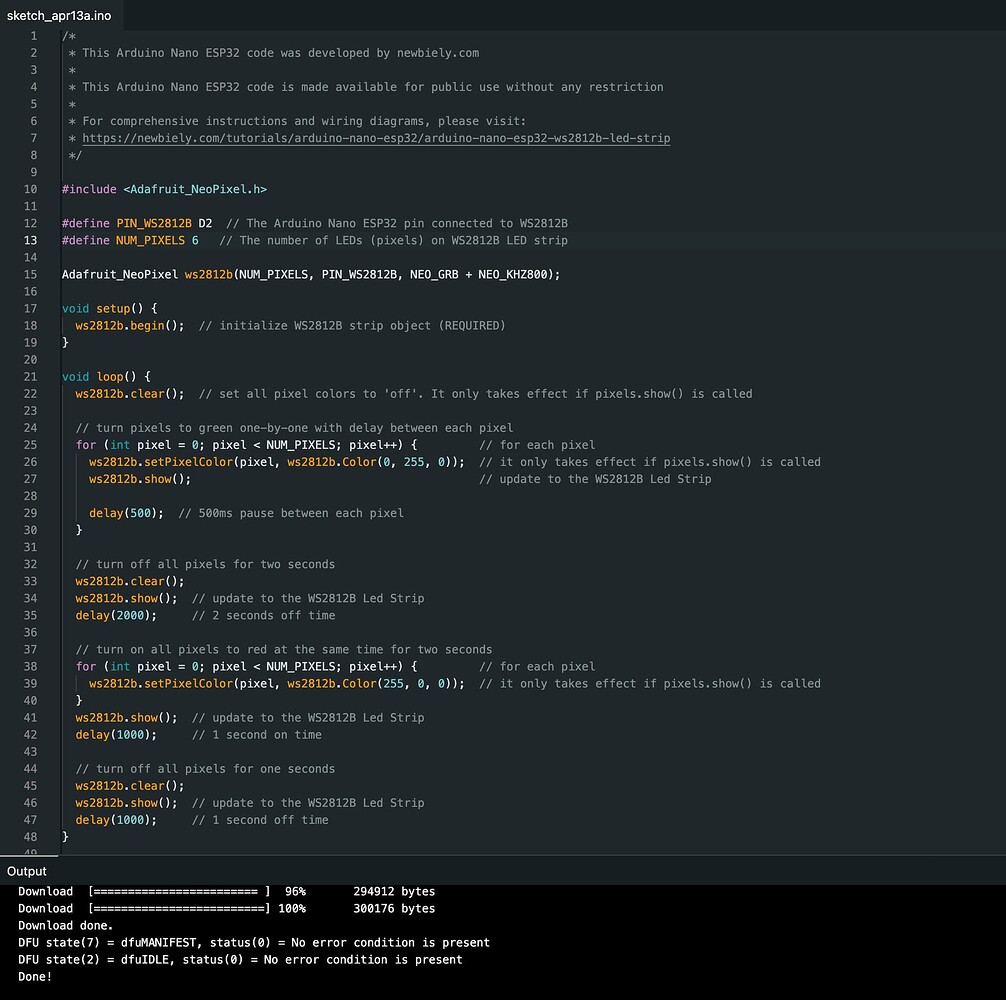
Task: Switch to the sketch_apr13a.ino tab
Action: click(x=59, y=15)
